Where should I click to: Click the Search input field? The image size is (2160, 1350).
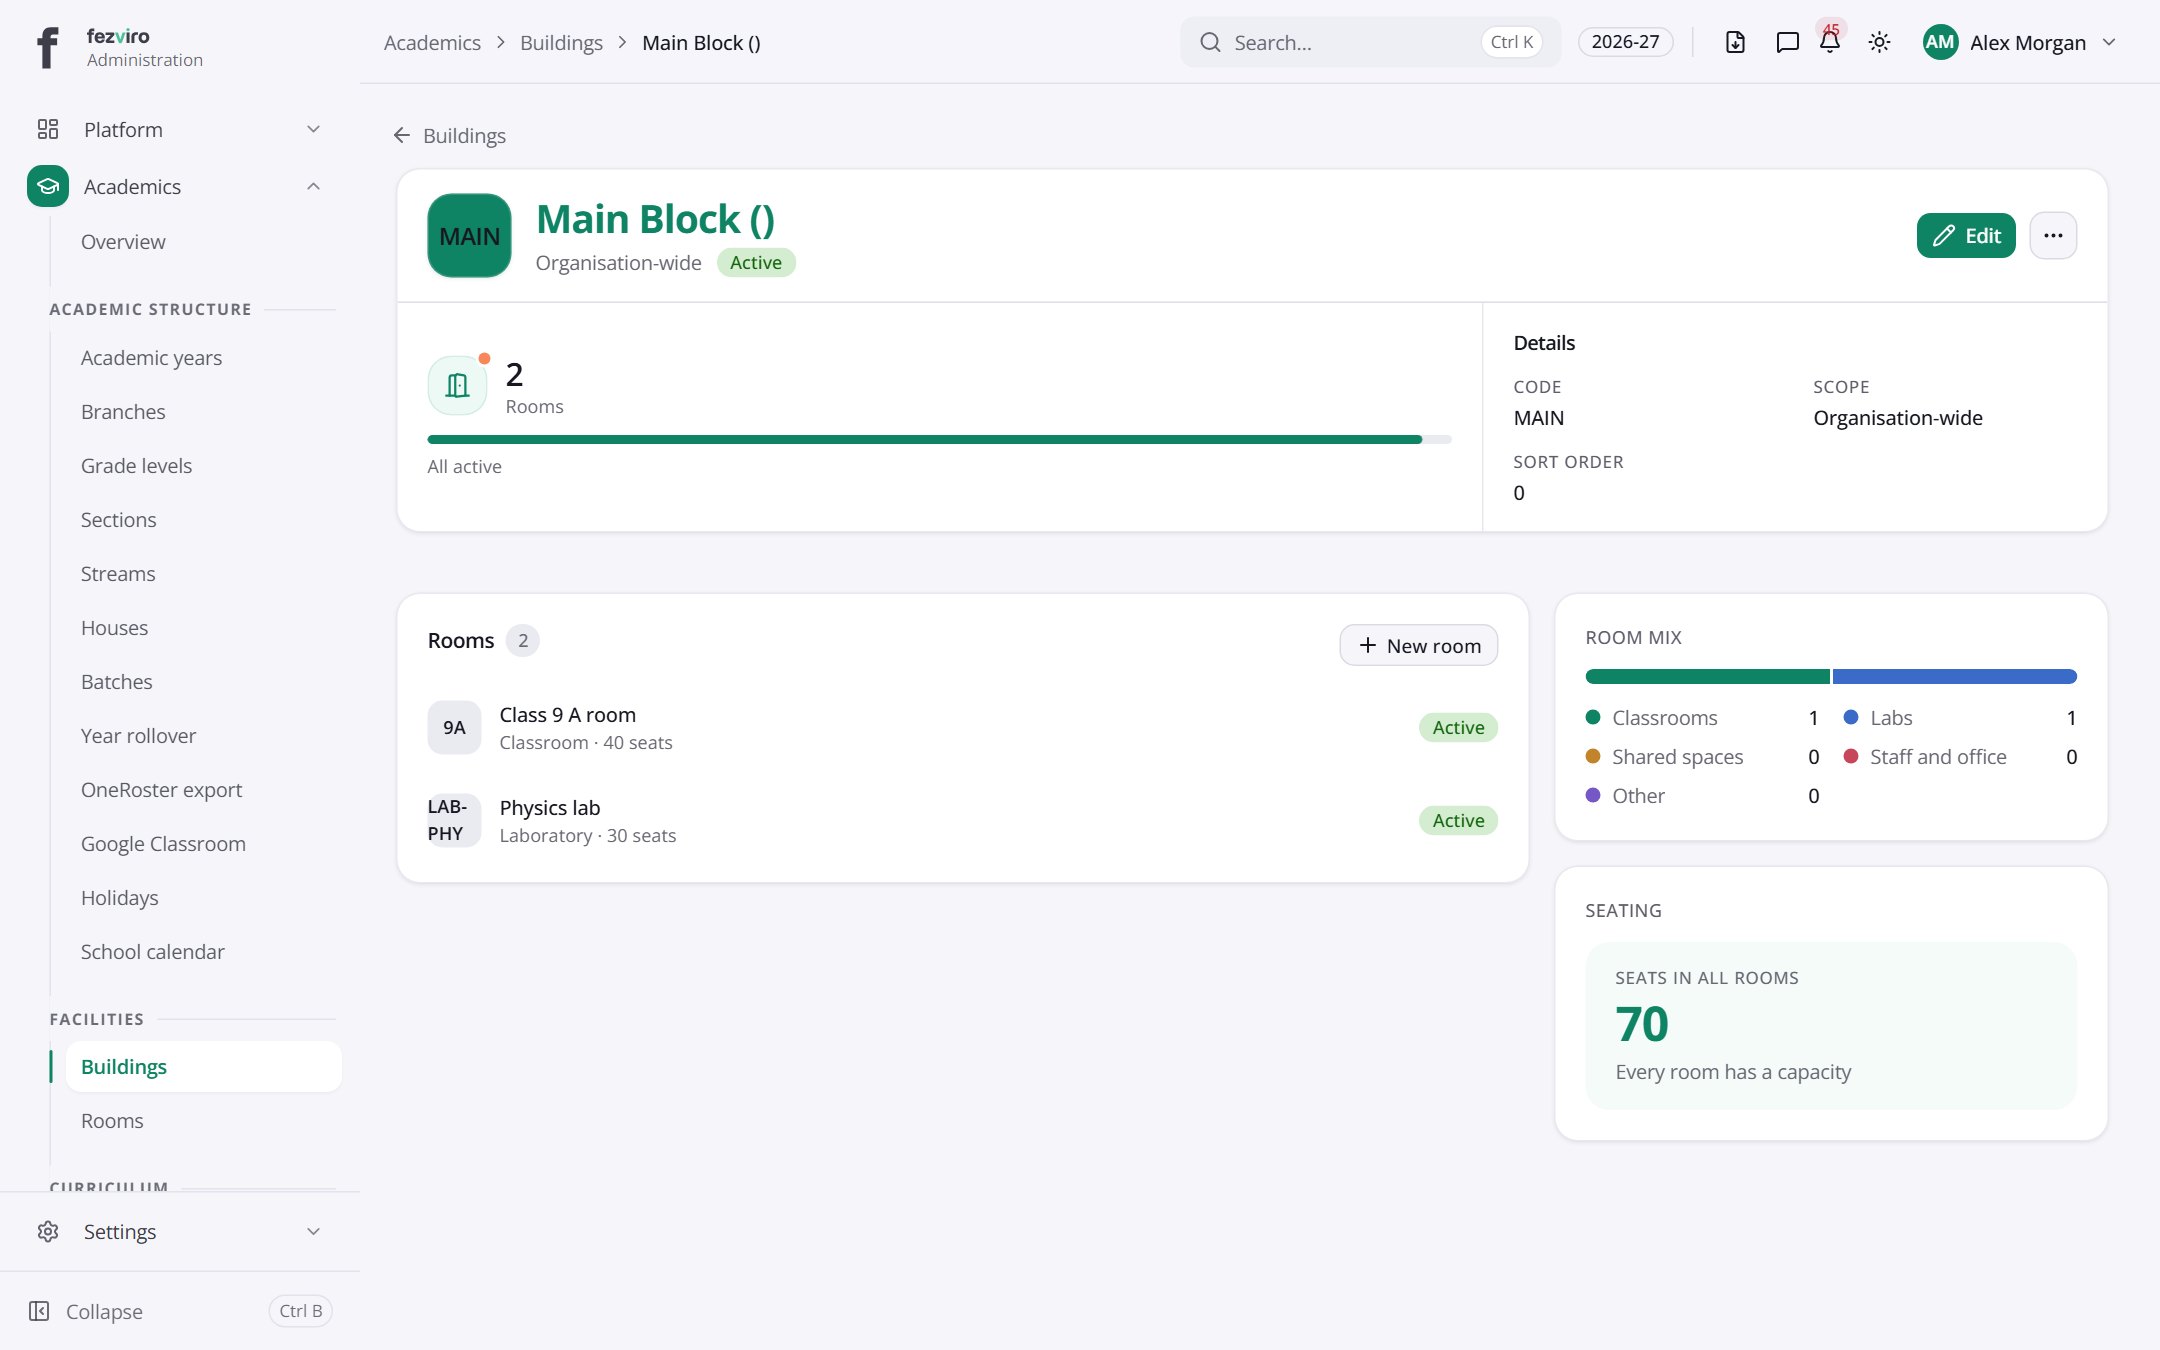[x=1370, y=42]
